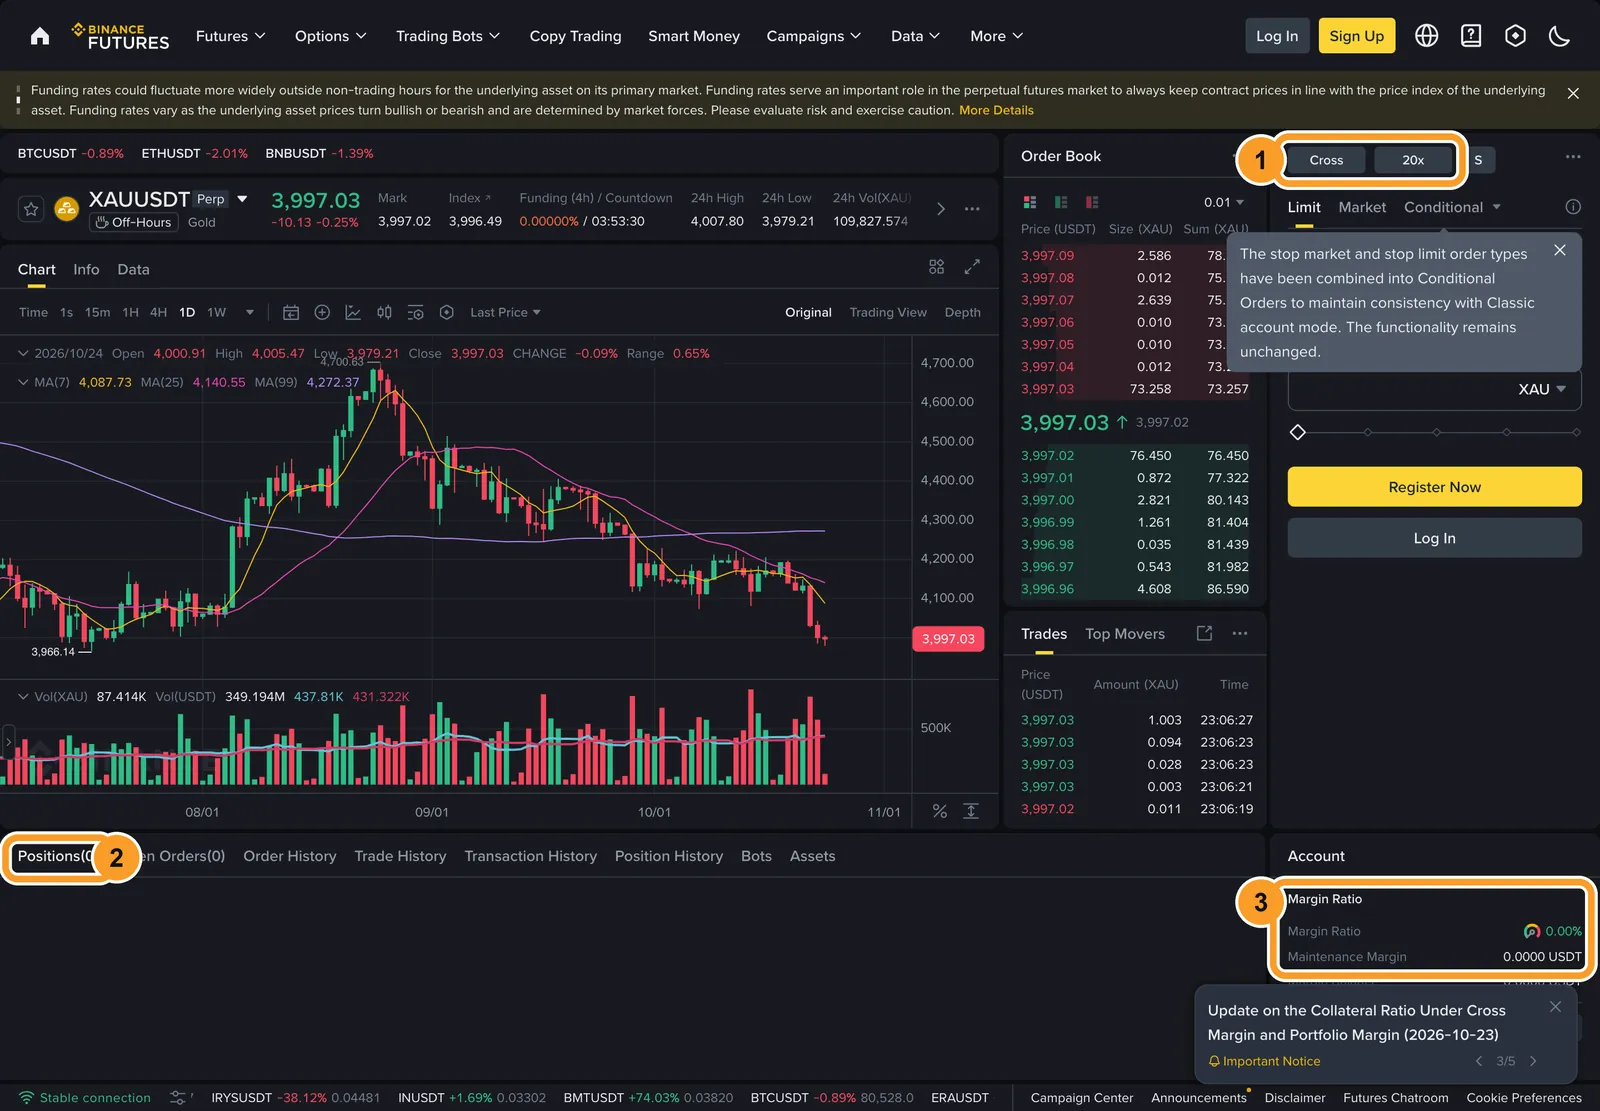
Task: Click the yellow Sign Up button
Action: (1356, 36)
